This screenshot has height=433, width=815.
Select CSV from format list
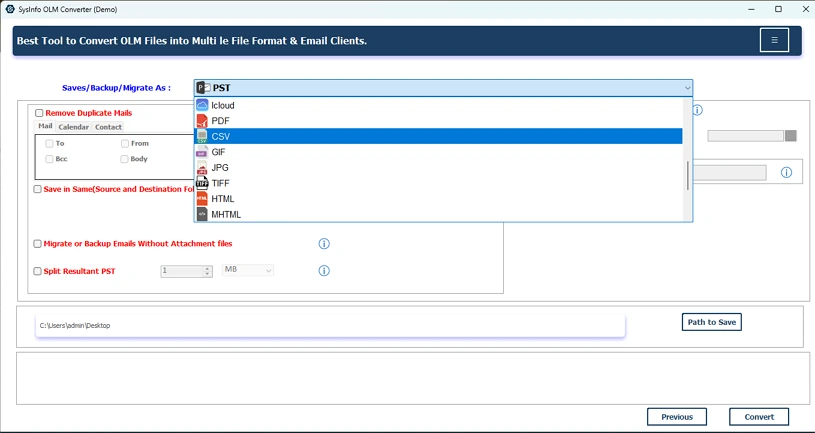pos(438,136)
